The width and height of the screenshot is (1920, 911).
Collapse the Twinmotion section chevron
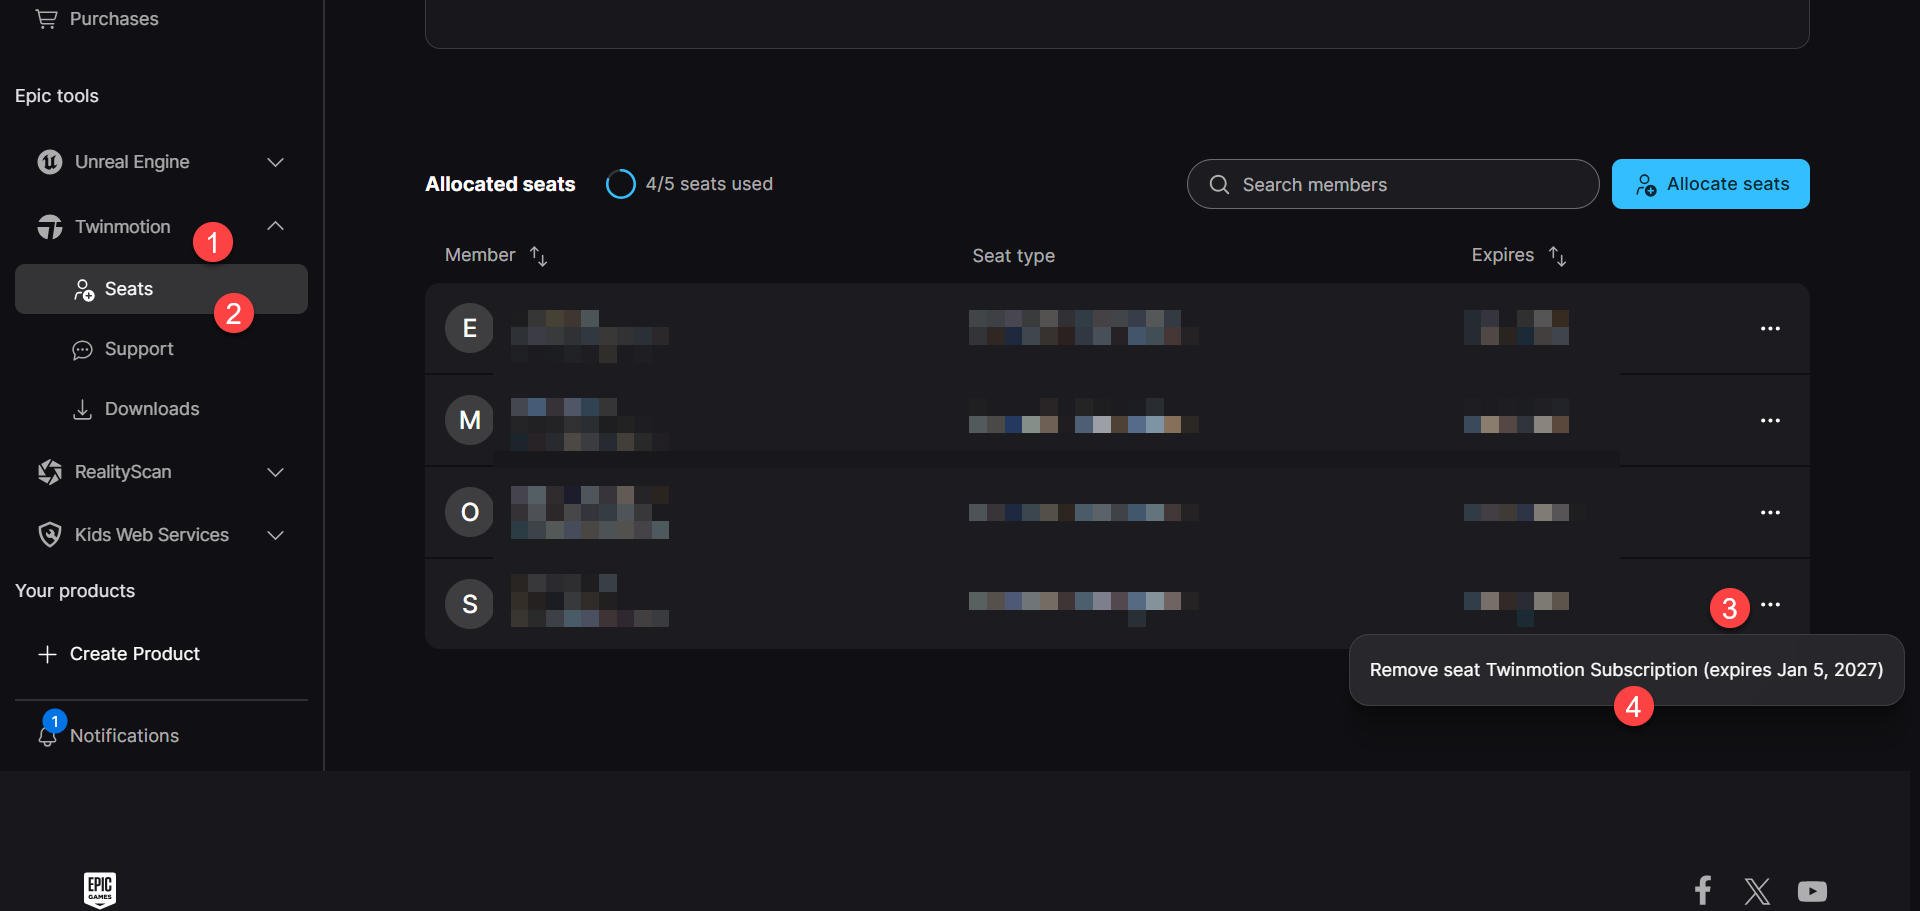276,226
